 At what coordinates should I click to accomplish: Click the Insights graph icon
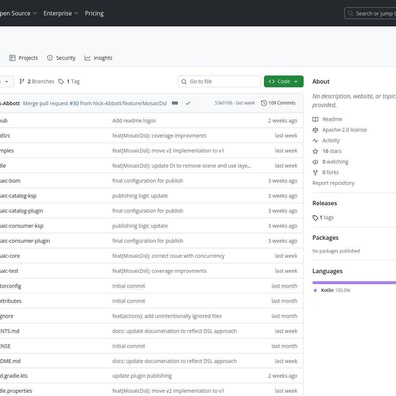[87, 58]
